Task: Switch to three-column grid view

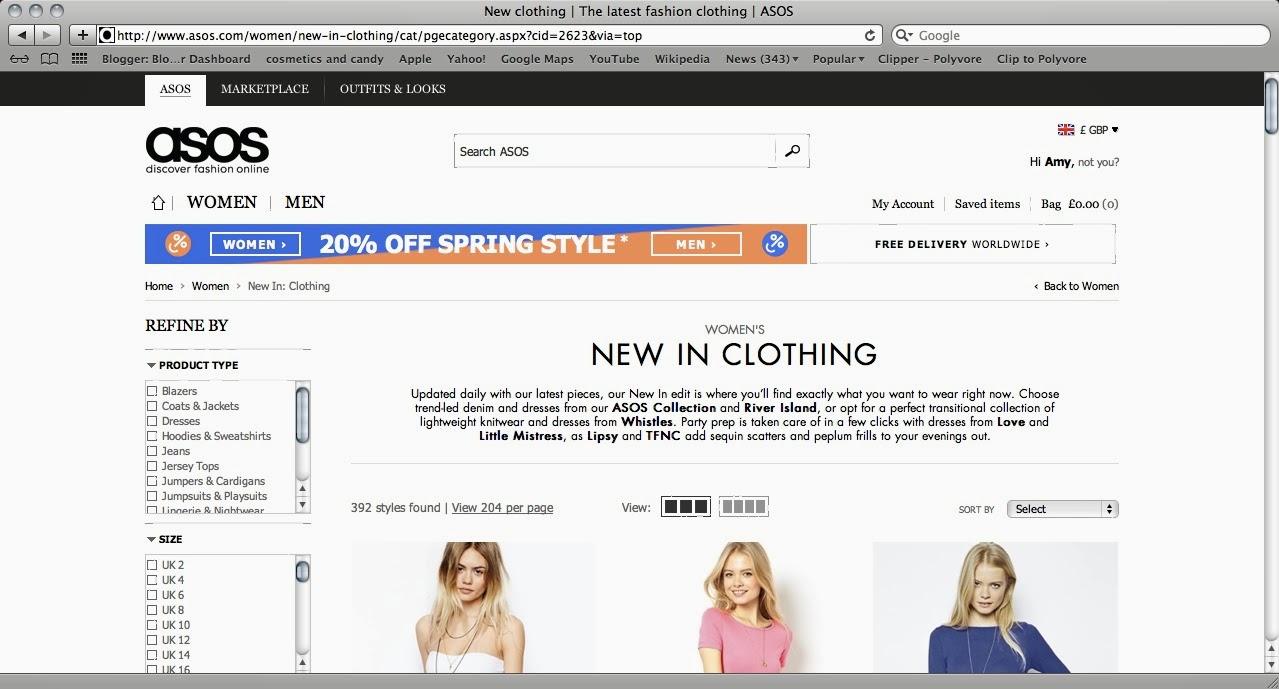Action: point(686,507)
